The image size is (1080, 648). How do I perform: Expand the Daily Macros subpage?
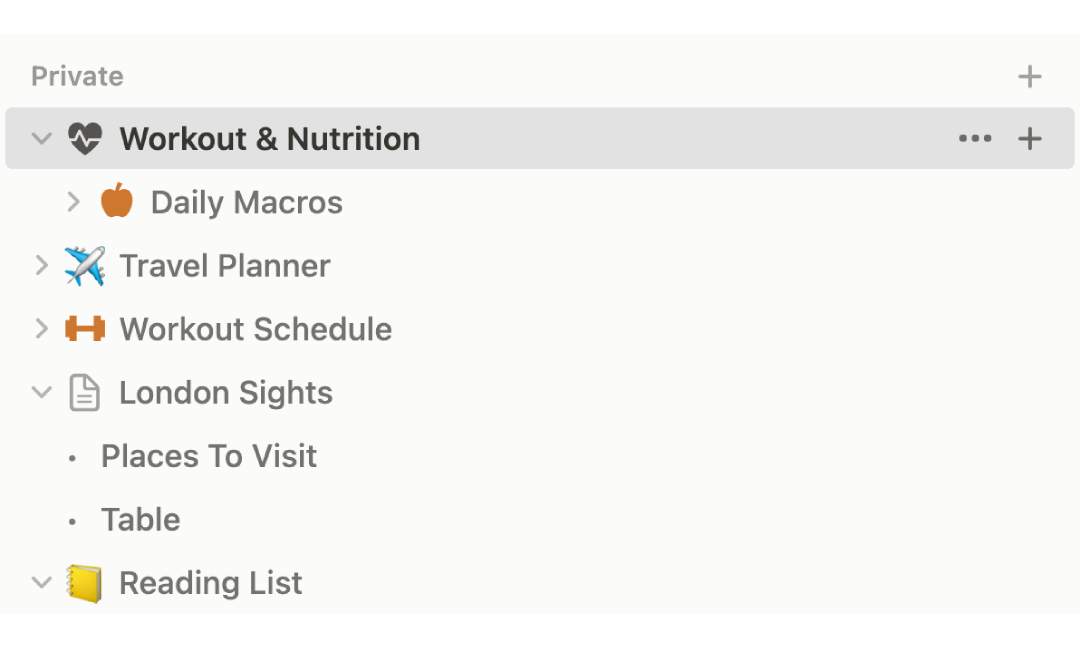[x=73, y=202]
